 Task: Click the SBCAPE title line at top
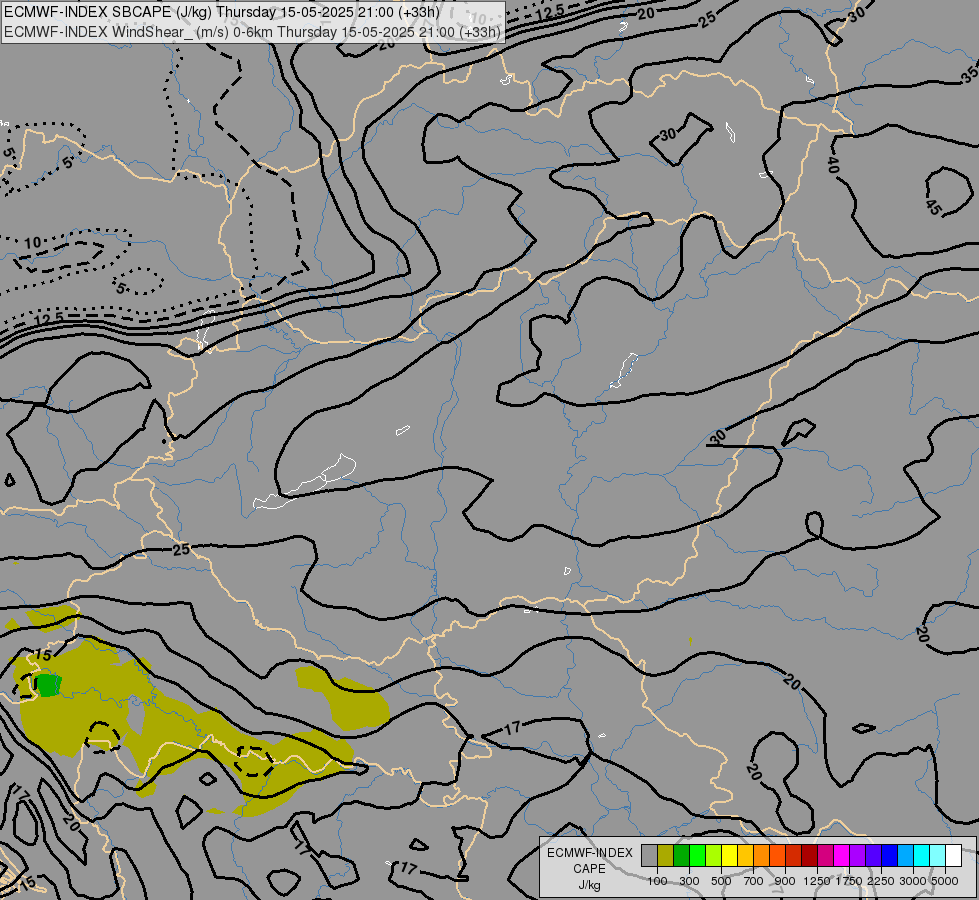[222, 12]
